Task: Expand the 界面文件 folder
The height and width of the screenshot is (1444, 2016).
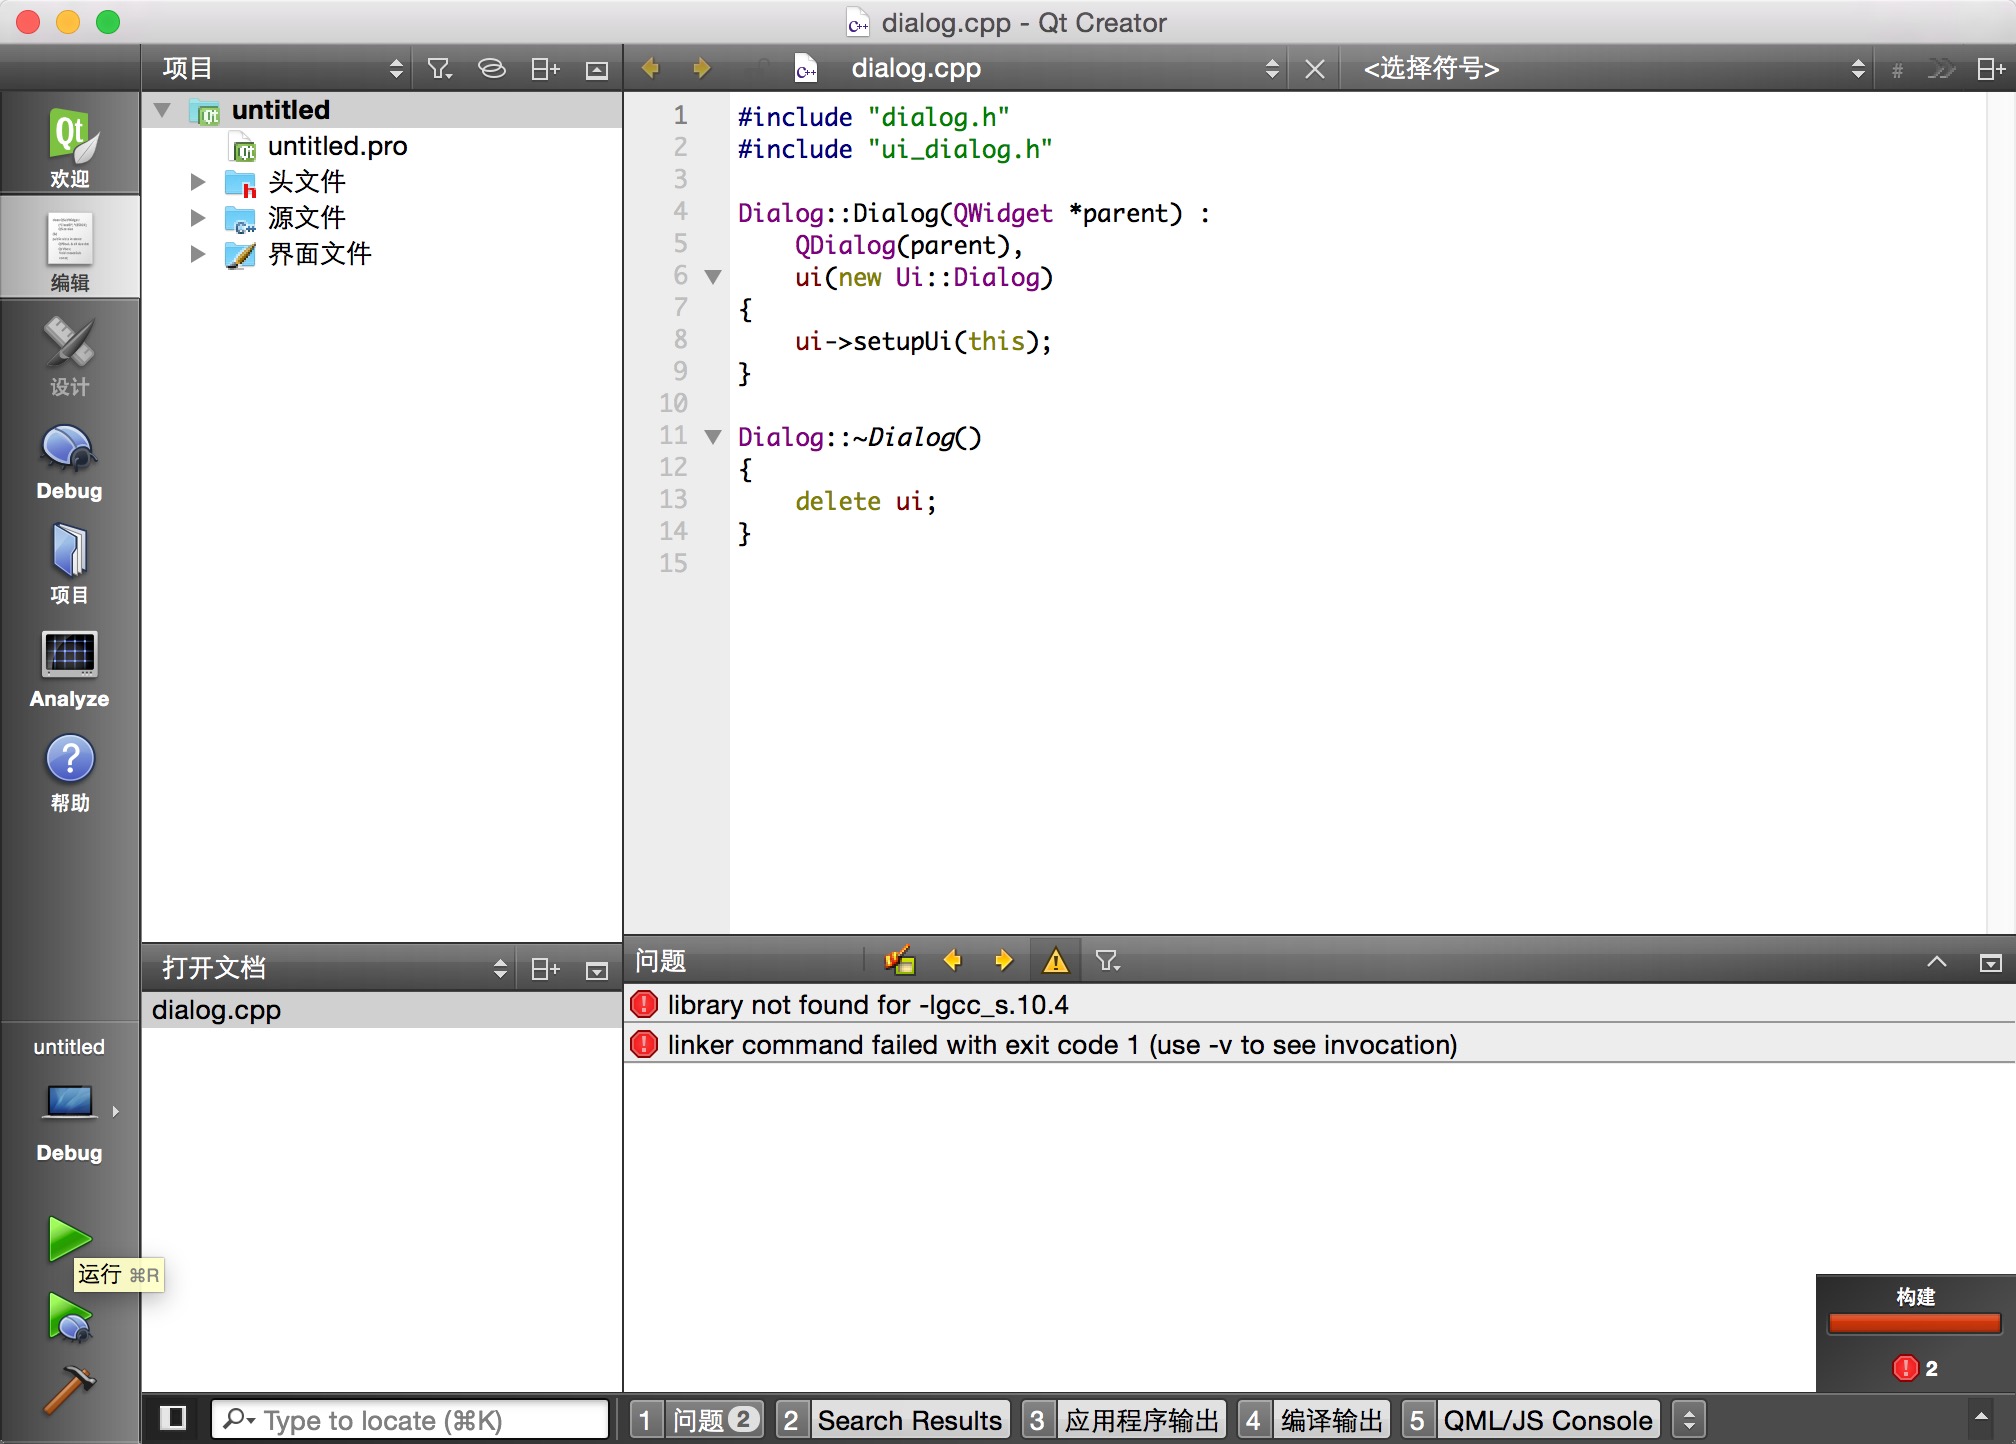Action: (198, 254)
